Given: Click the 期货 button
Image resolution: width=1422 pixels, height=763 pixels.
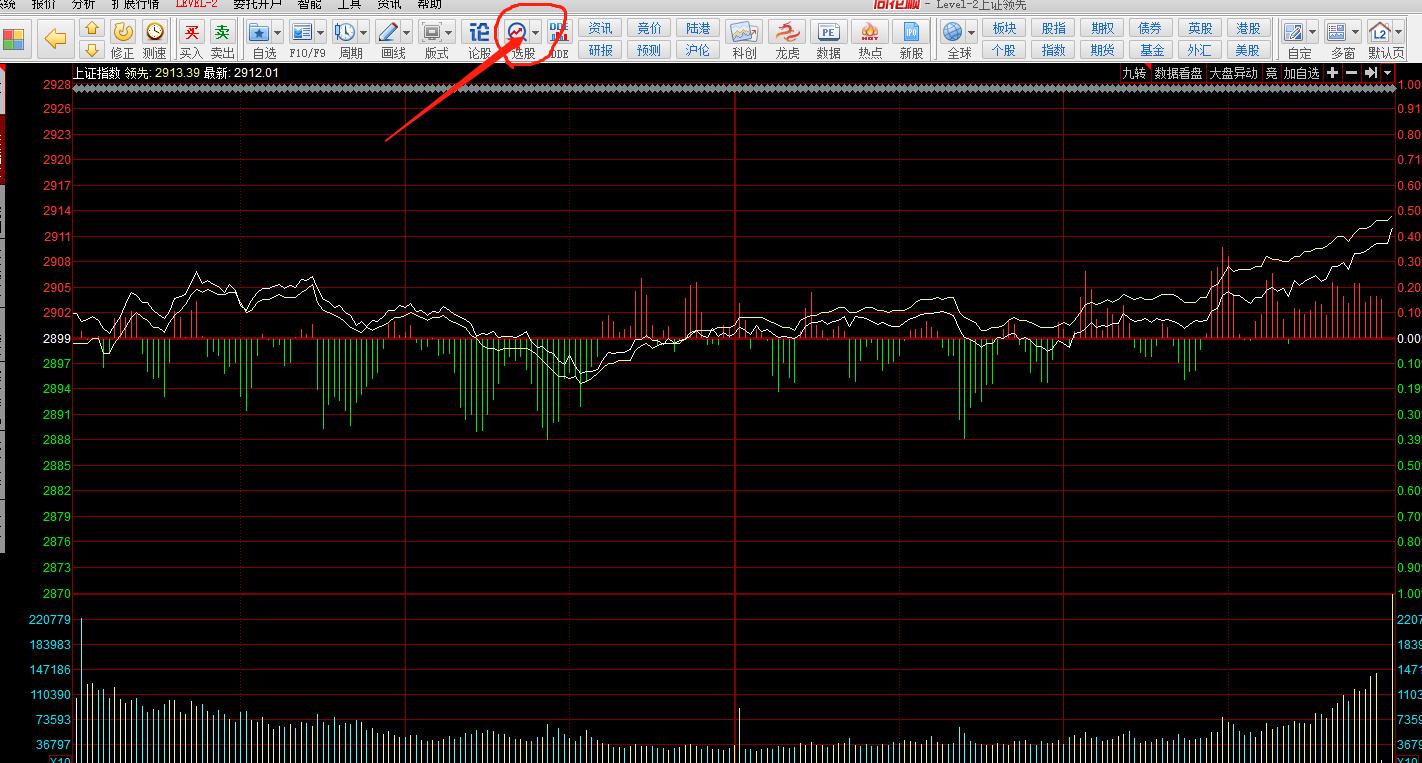Looking at the screenshot, I should tap(1102, 49).
